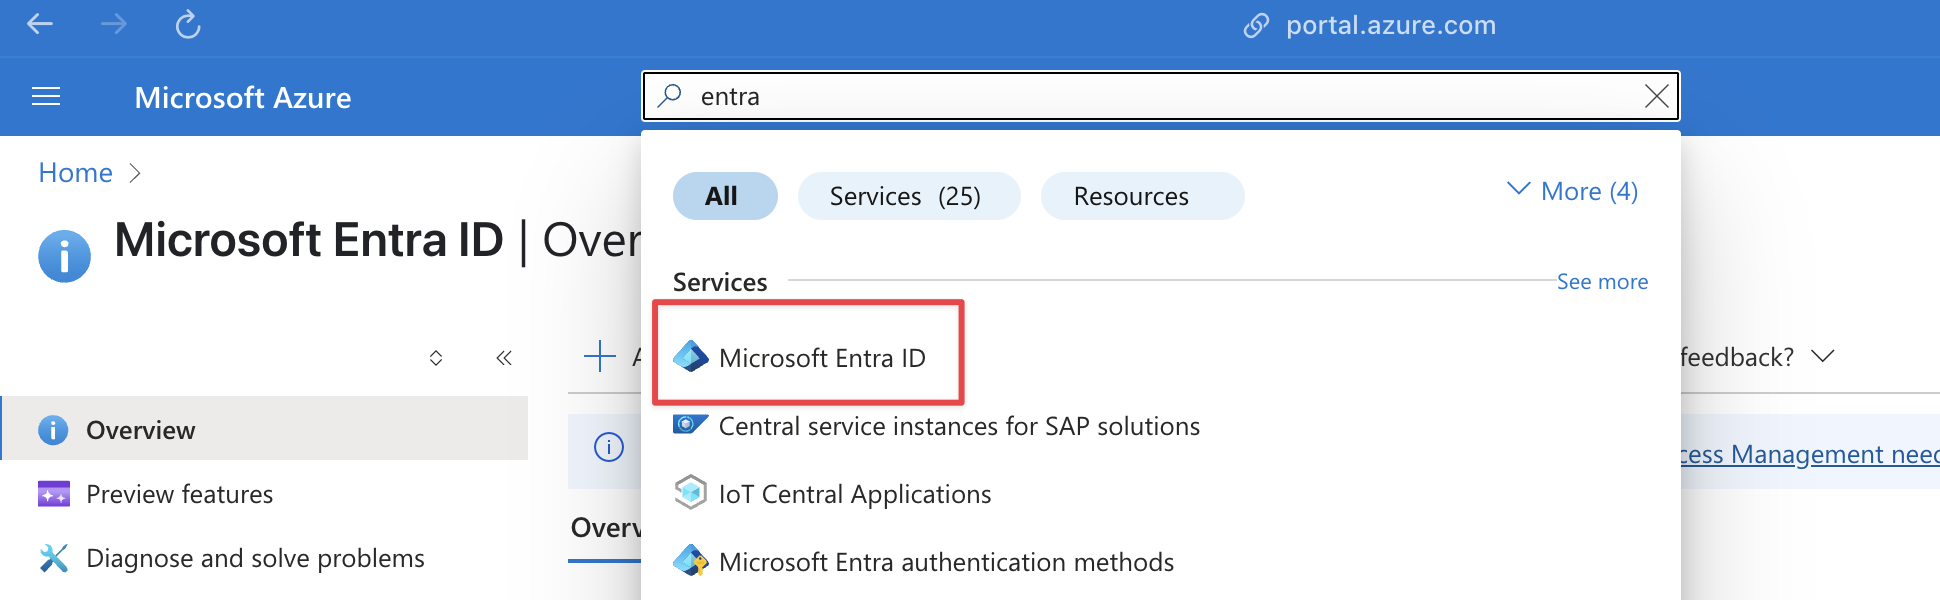Click See more in Services section
1940x600 pixels.
pos(1602,282)
